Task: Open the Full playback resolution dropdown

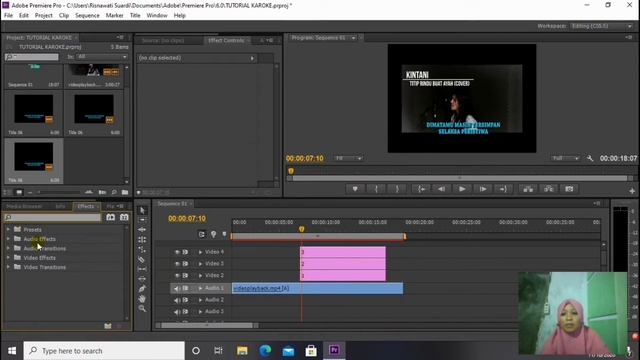Action: pyautogui.click(x=565, y=158)
